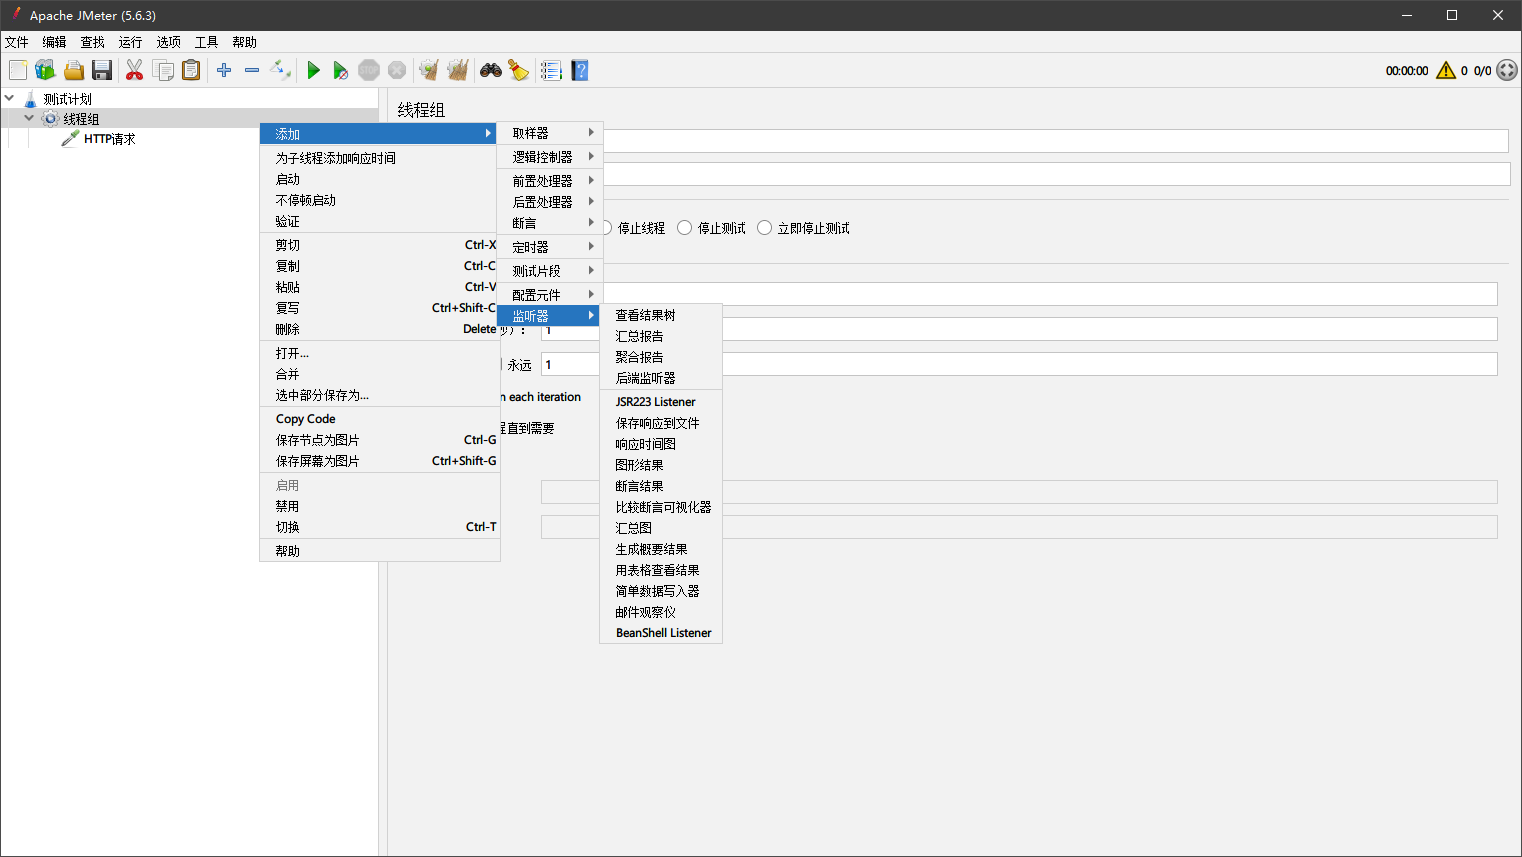Open the 编辑 menu
Image resolution: width=1522 pixels, height=857 pixels.
(54, 42)
